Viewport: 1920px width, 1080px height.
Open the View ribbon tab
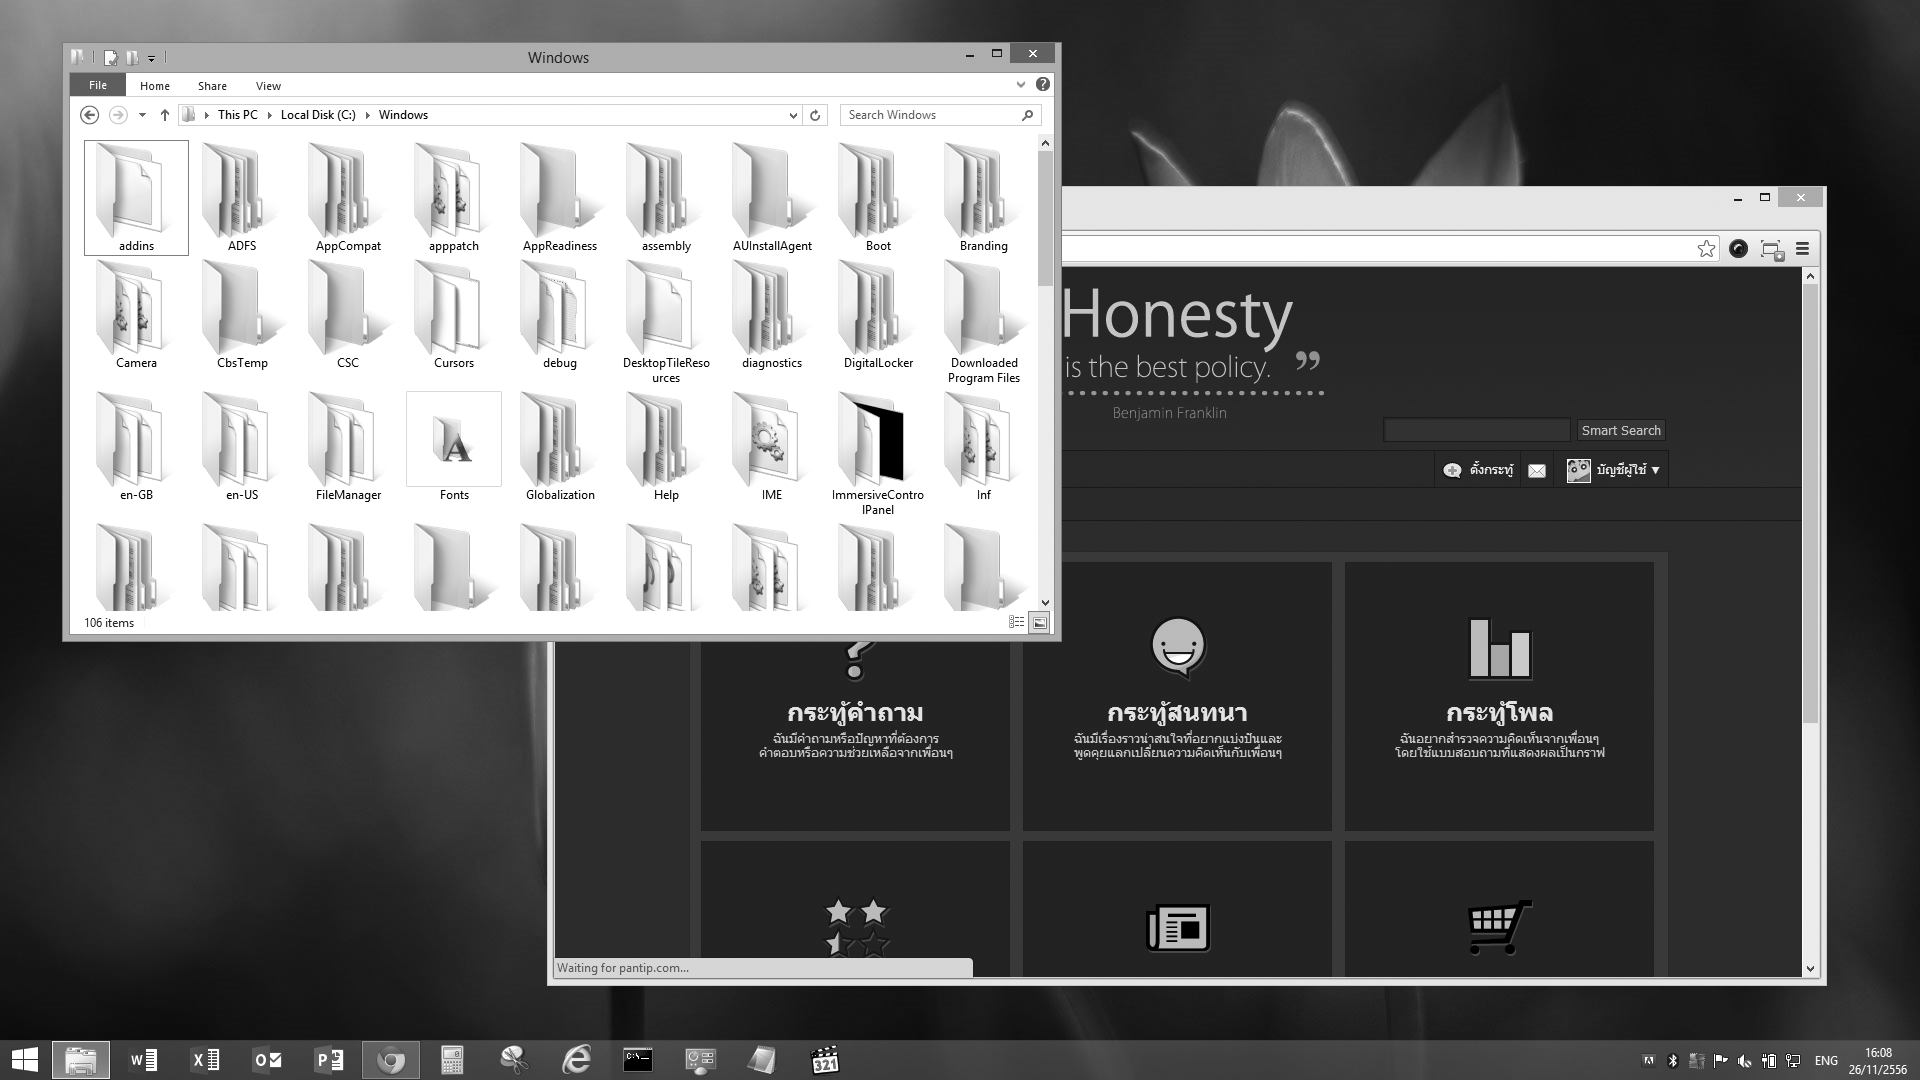pos(268,86)
